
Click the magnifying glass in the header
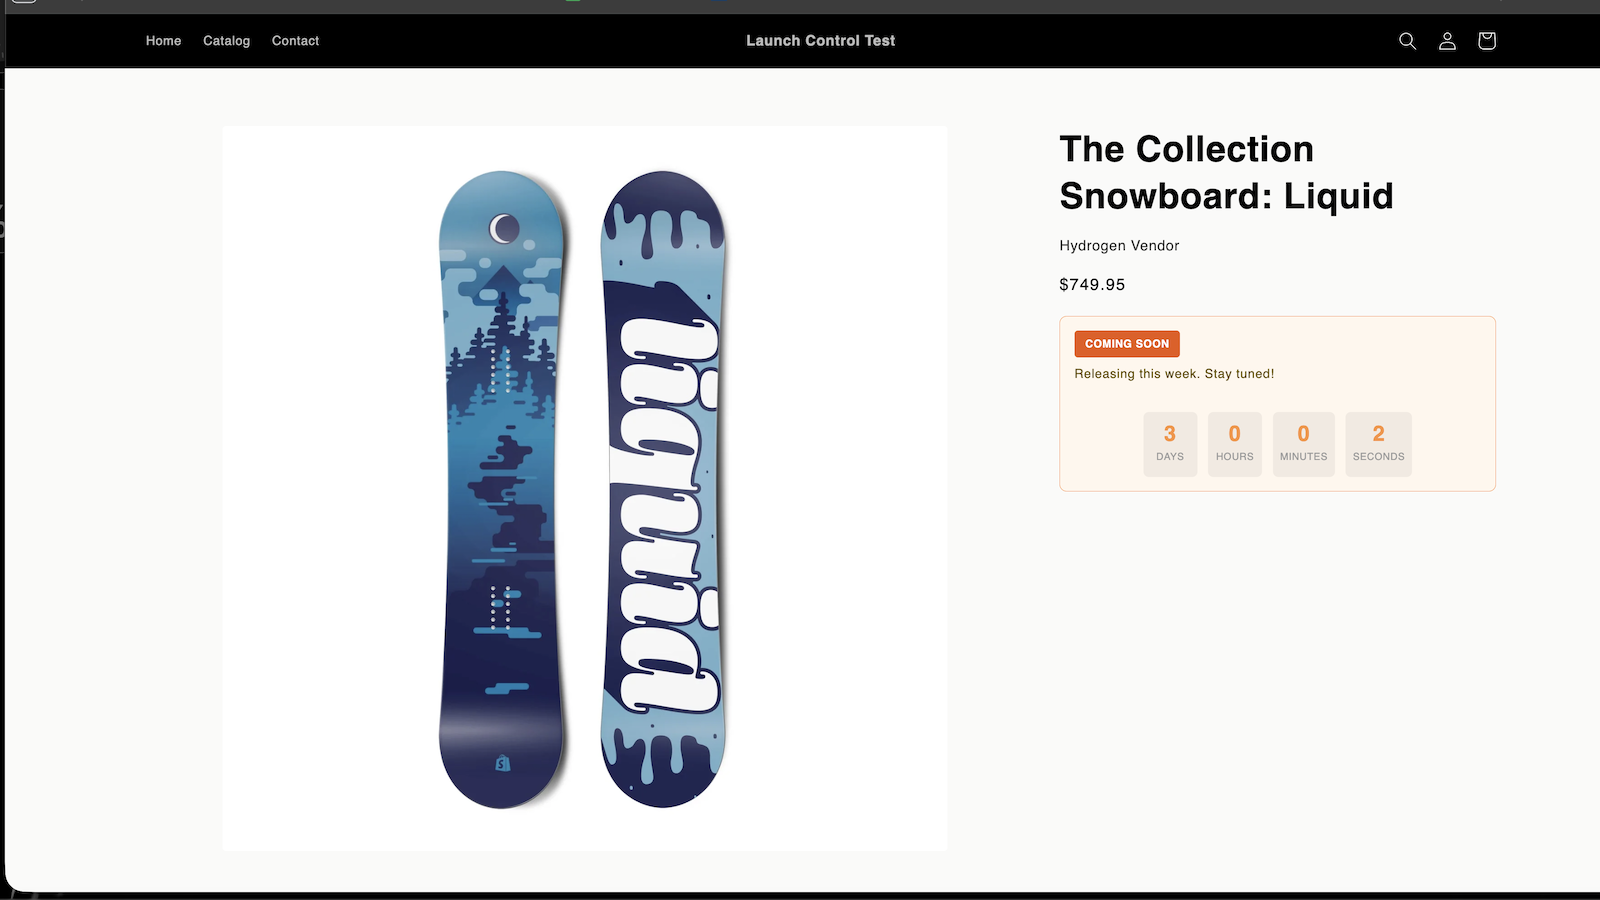(1407, 41)
